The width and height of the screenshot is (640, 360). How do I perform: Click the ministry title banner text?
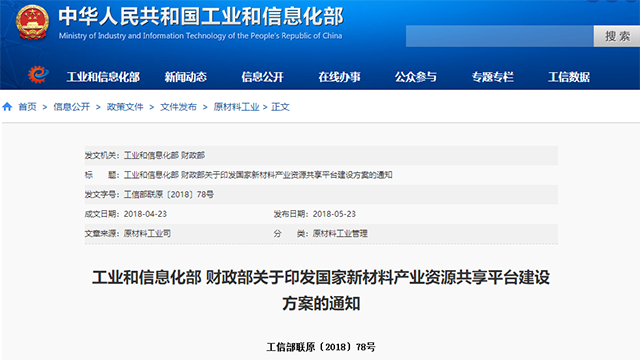(201, 17)
